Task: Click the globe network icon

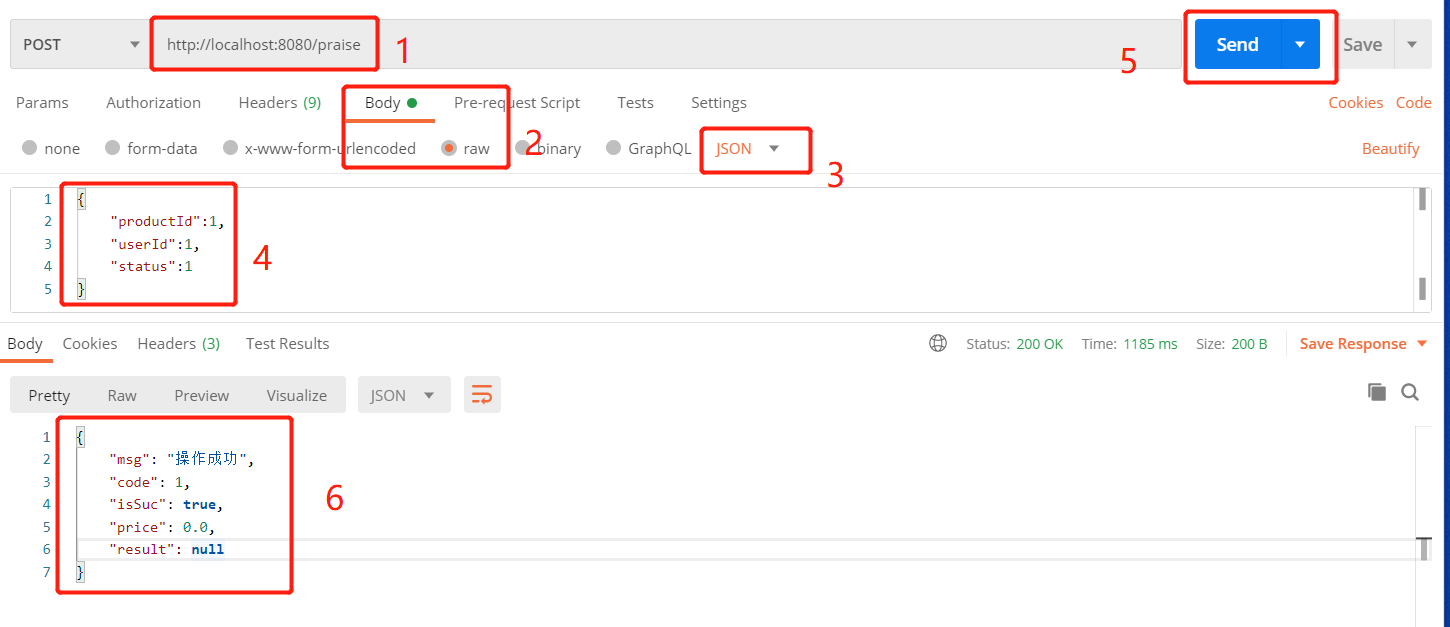Action: (938, 343)
